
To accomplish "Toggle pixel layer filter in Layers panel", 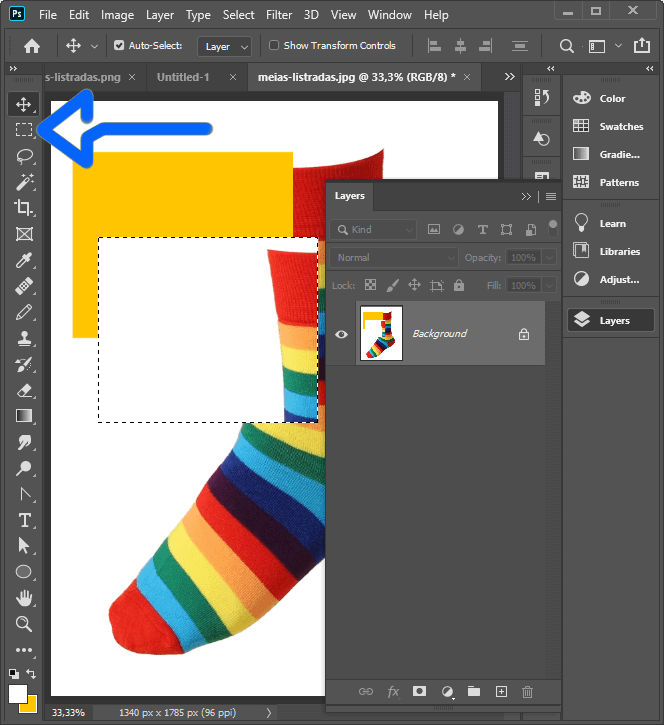I will (x=434, y=229).
